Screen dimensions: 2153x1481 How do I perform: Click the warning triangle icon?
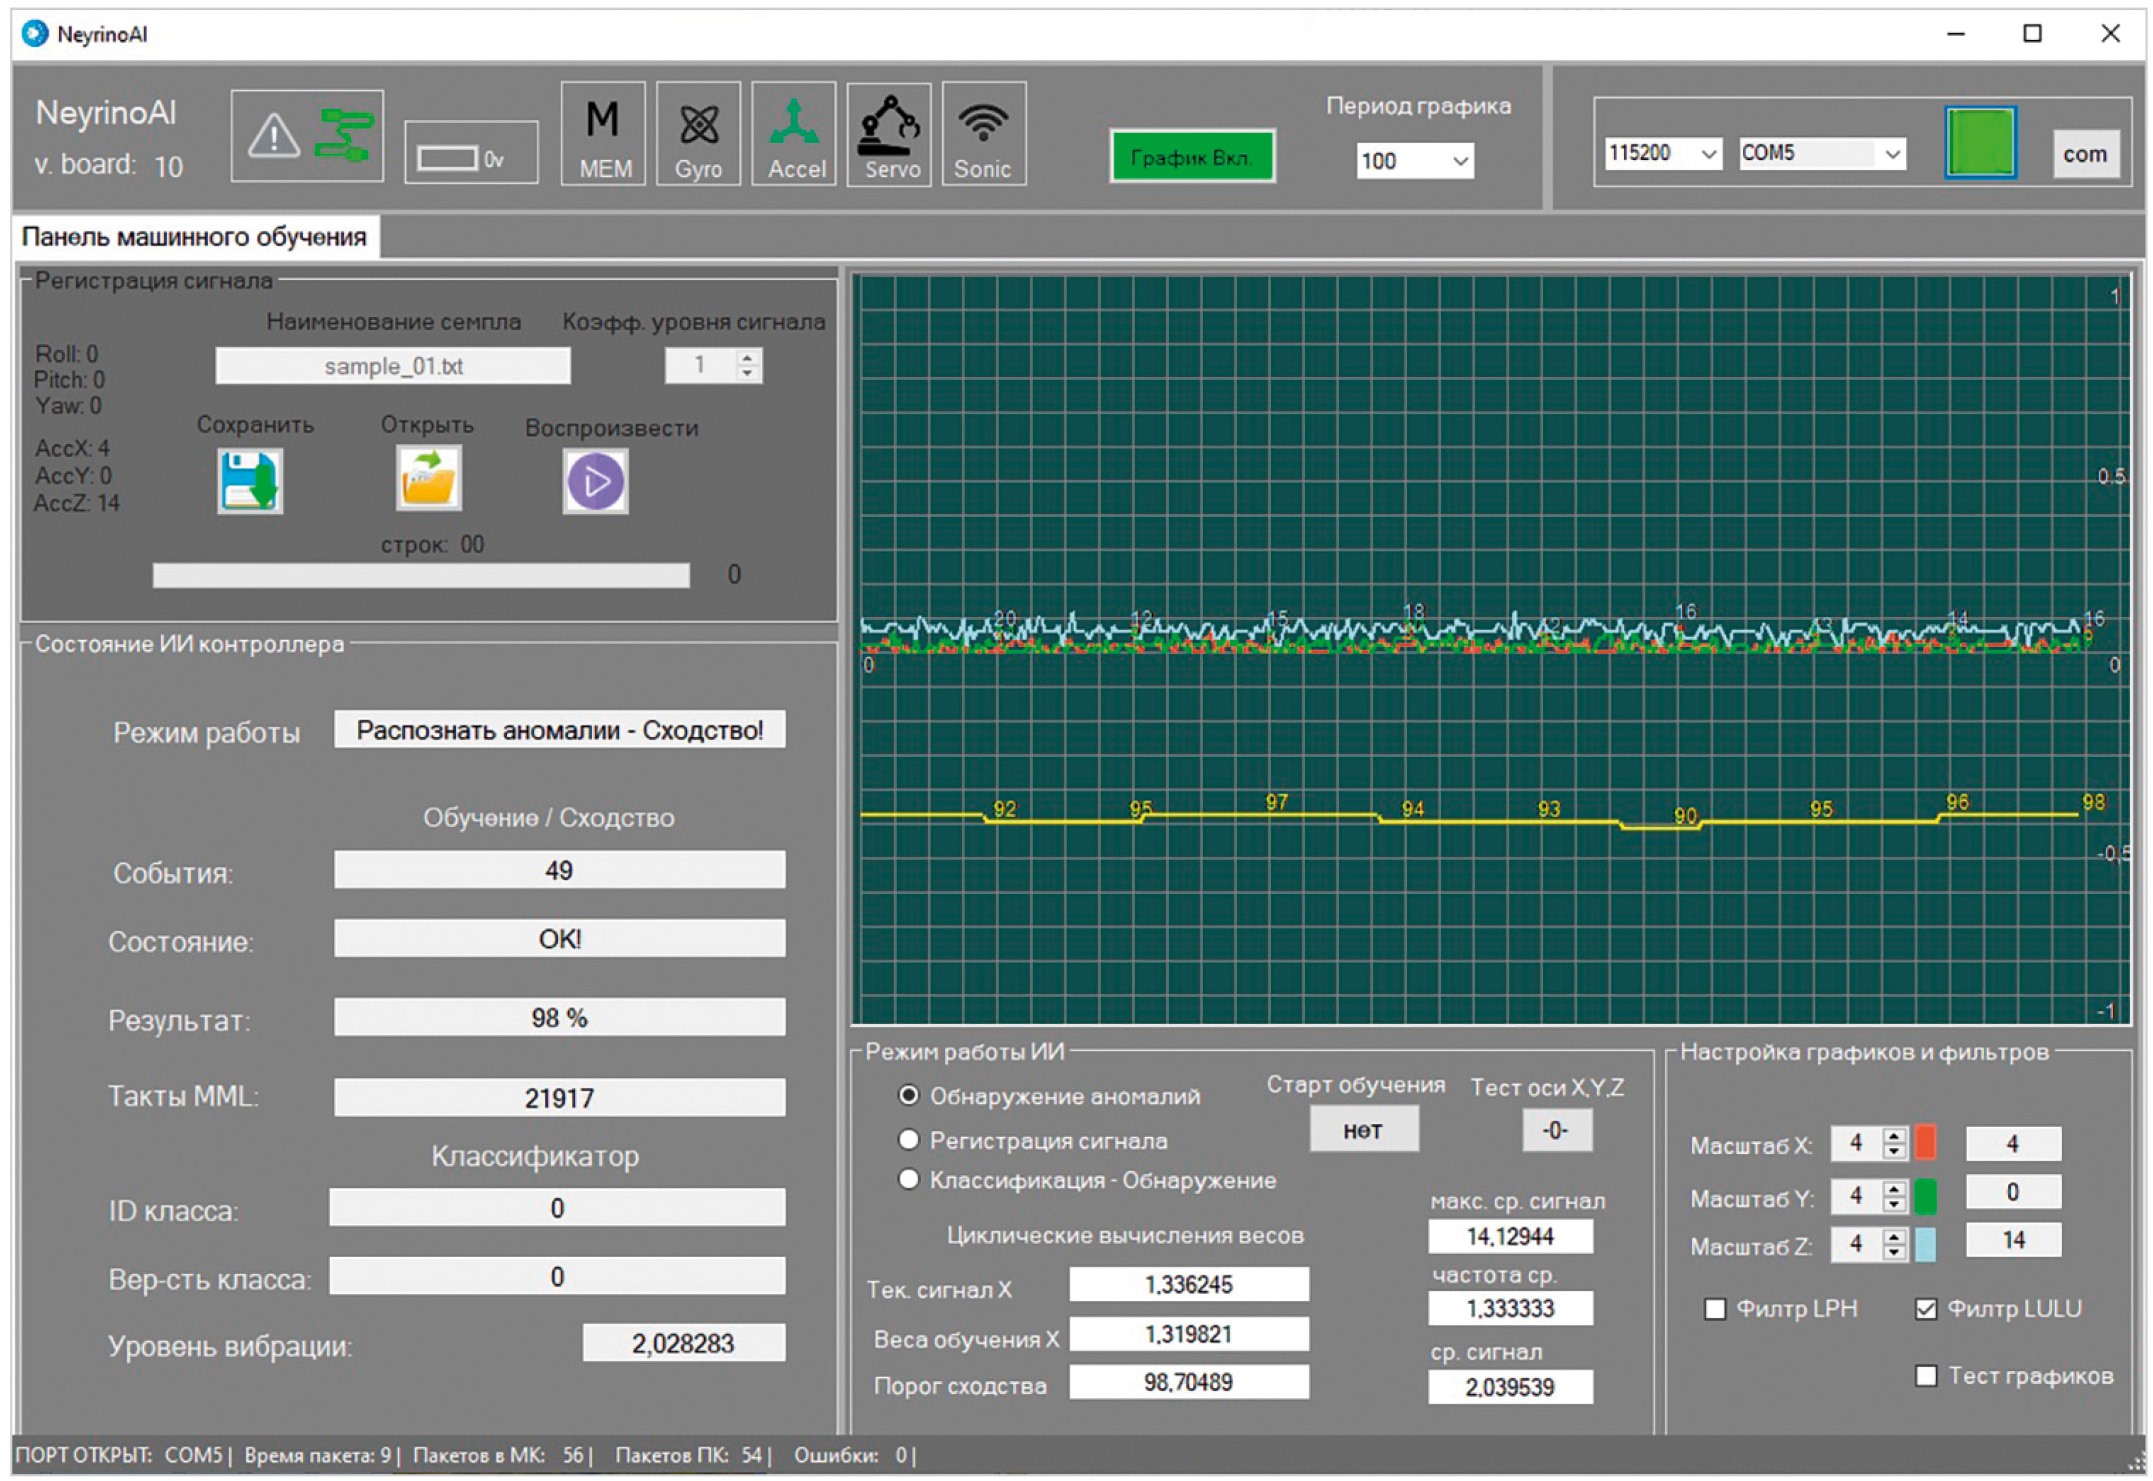click(x=274, y=136)
